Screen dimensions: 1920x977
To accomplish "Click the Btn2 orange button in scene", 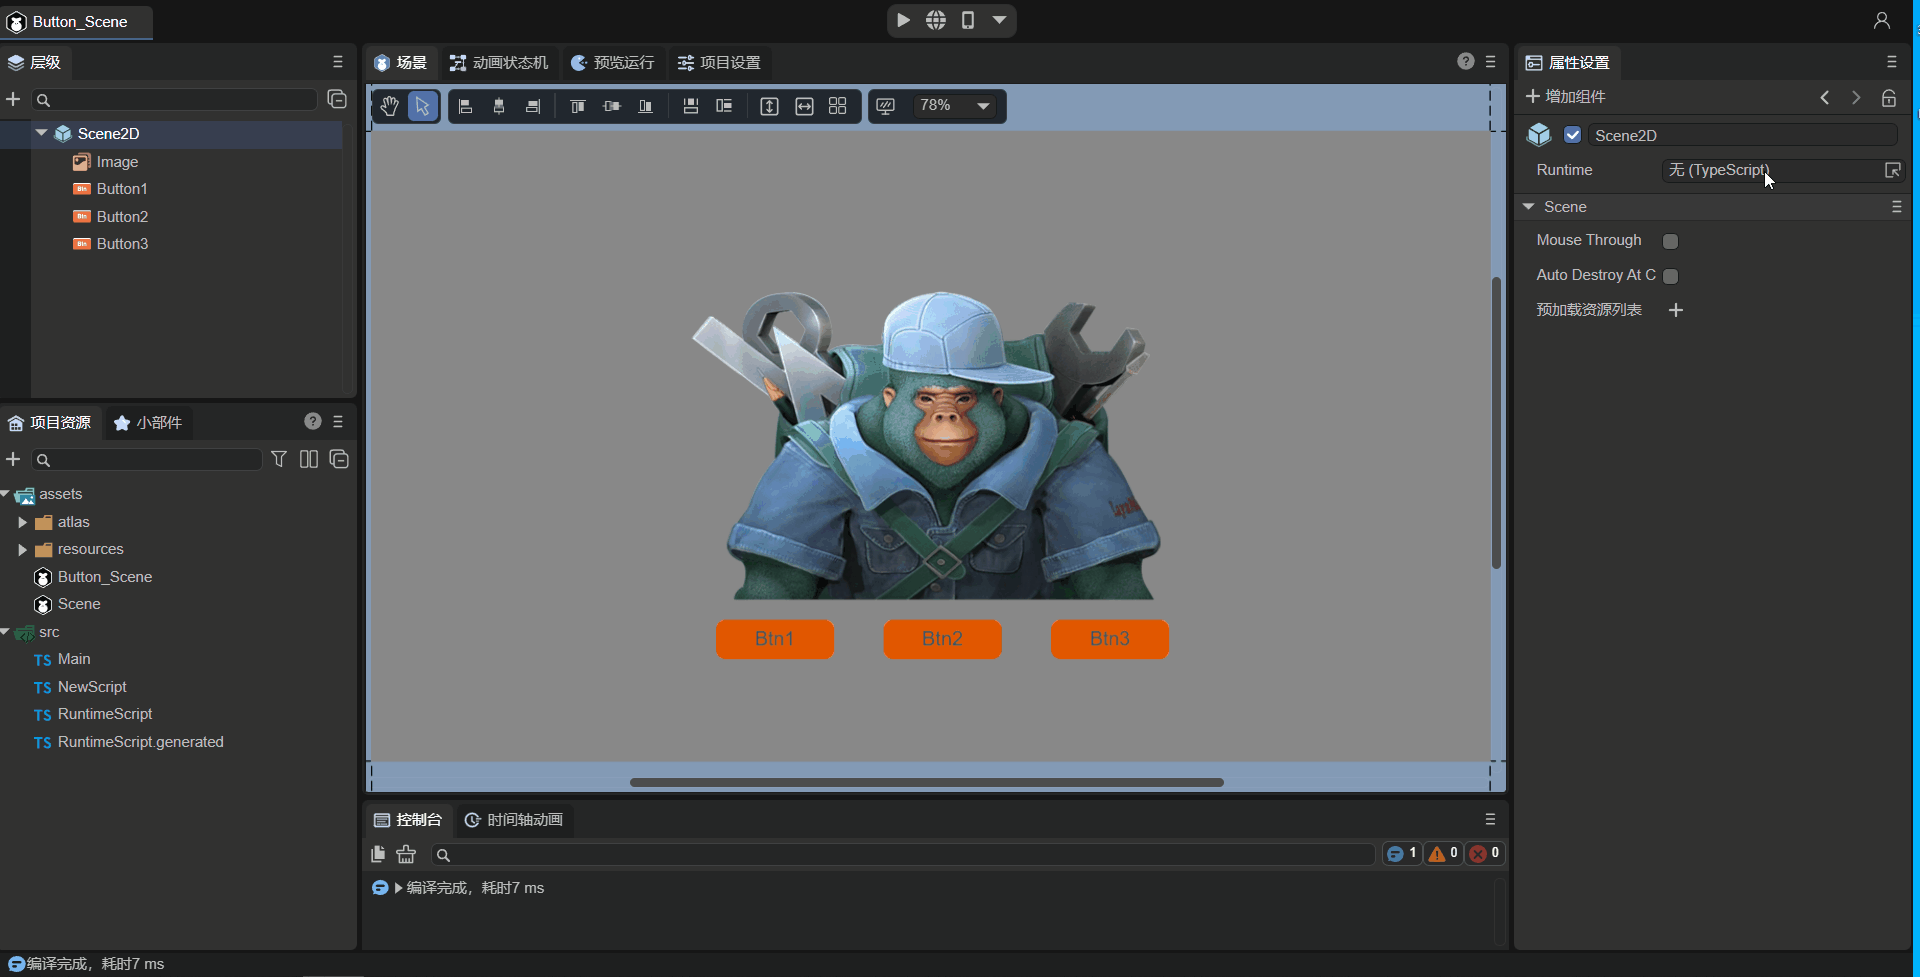I will 942,639.
